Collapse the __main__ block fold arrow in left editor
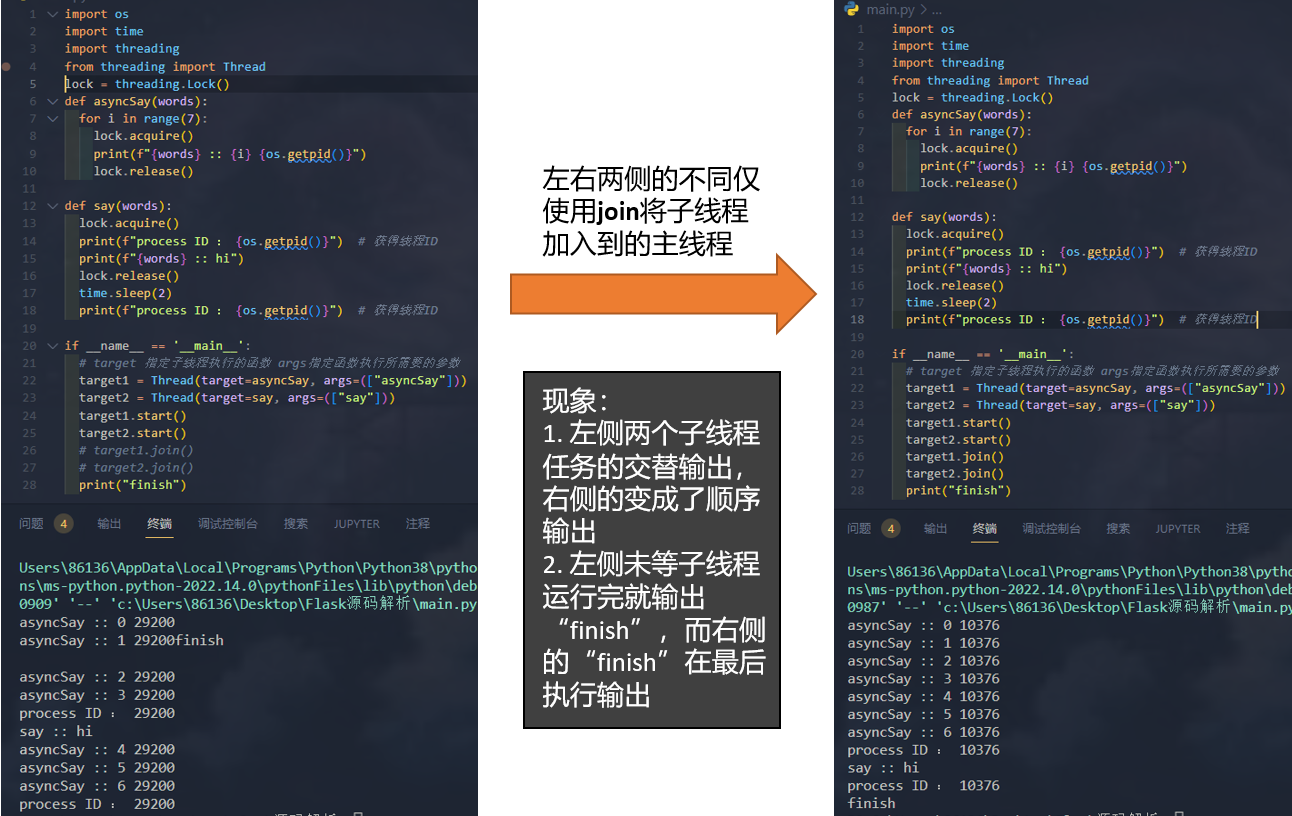1292x816 pixels. pyautogui.click(x=53, y=345)
